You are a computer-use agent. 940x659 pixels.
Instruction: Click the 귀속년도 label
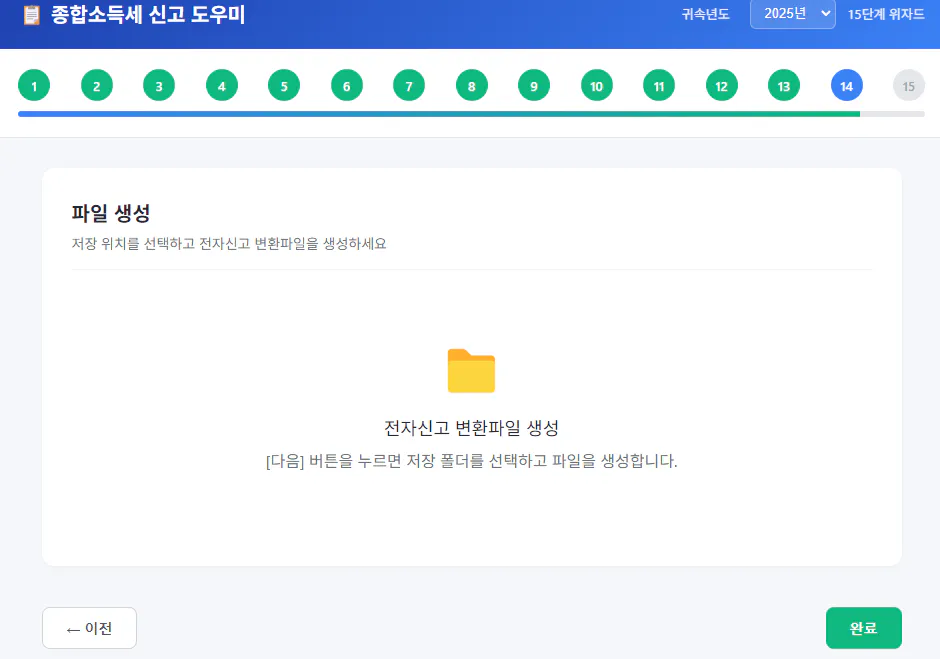click(705, 14)
